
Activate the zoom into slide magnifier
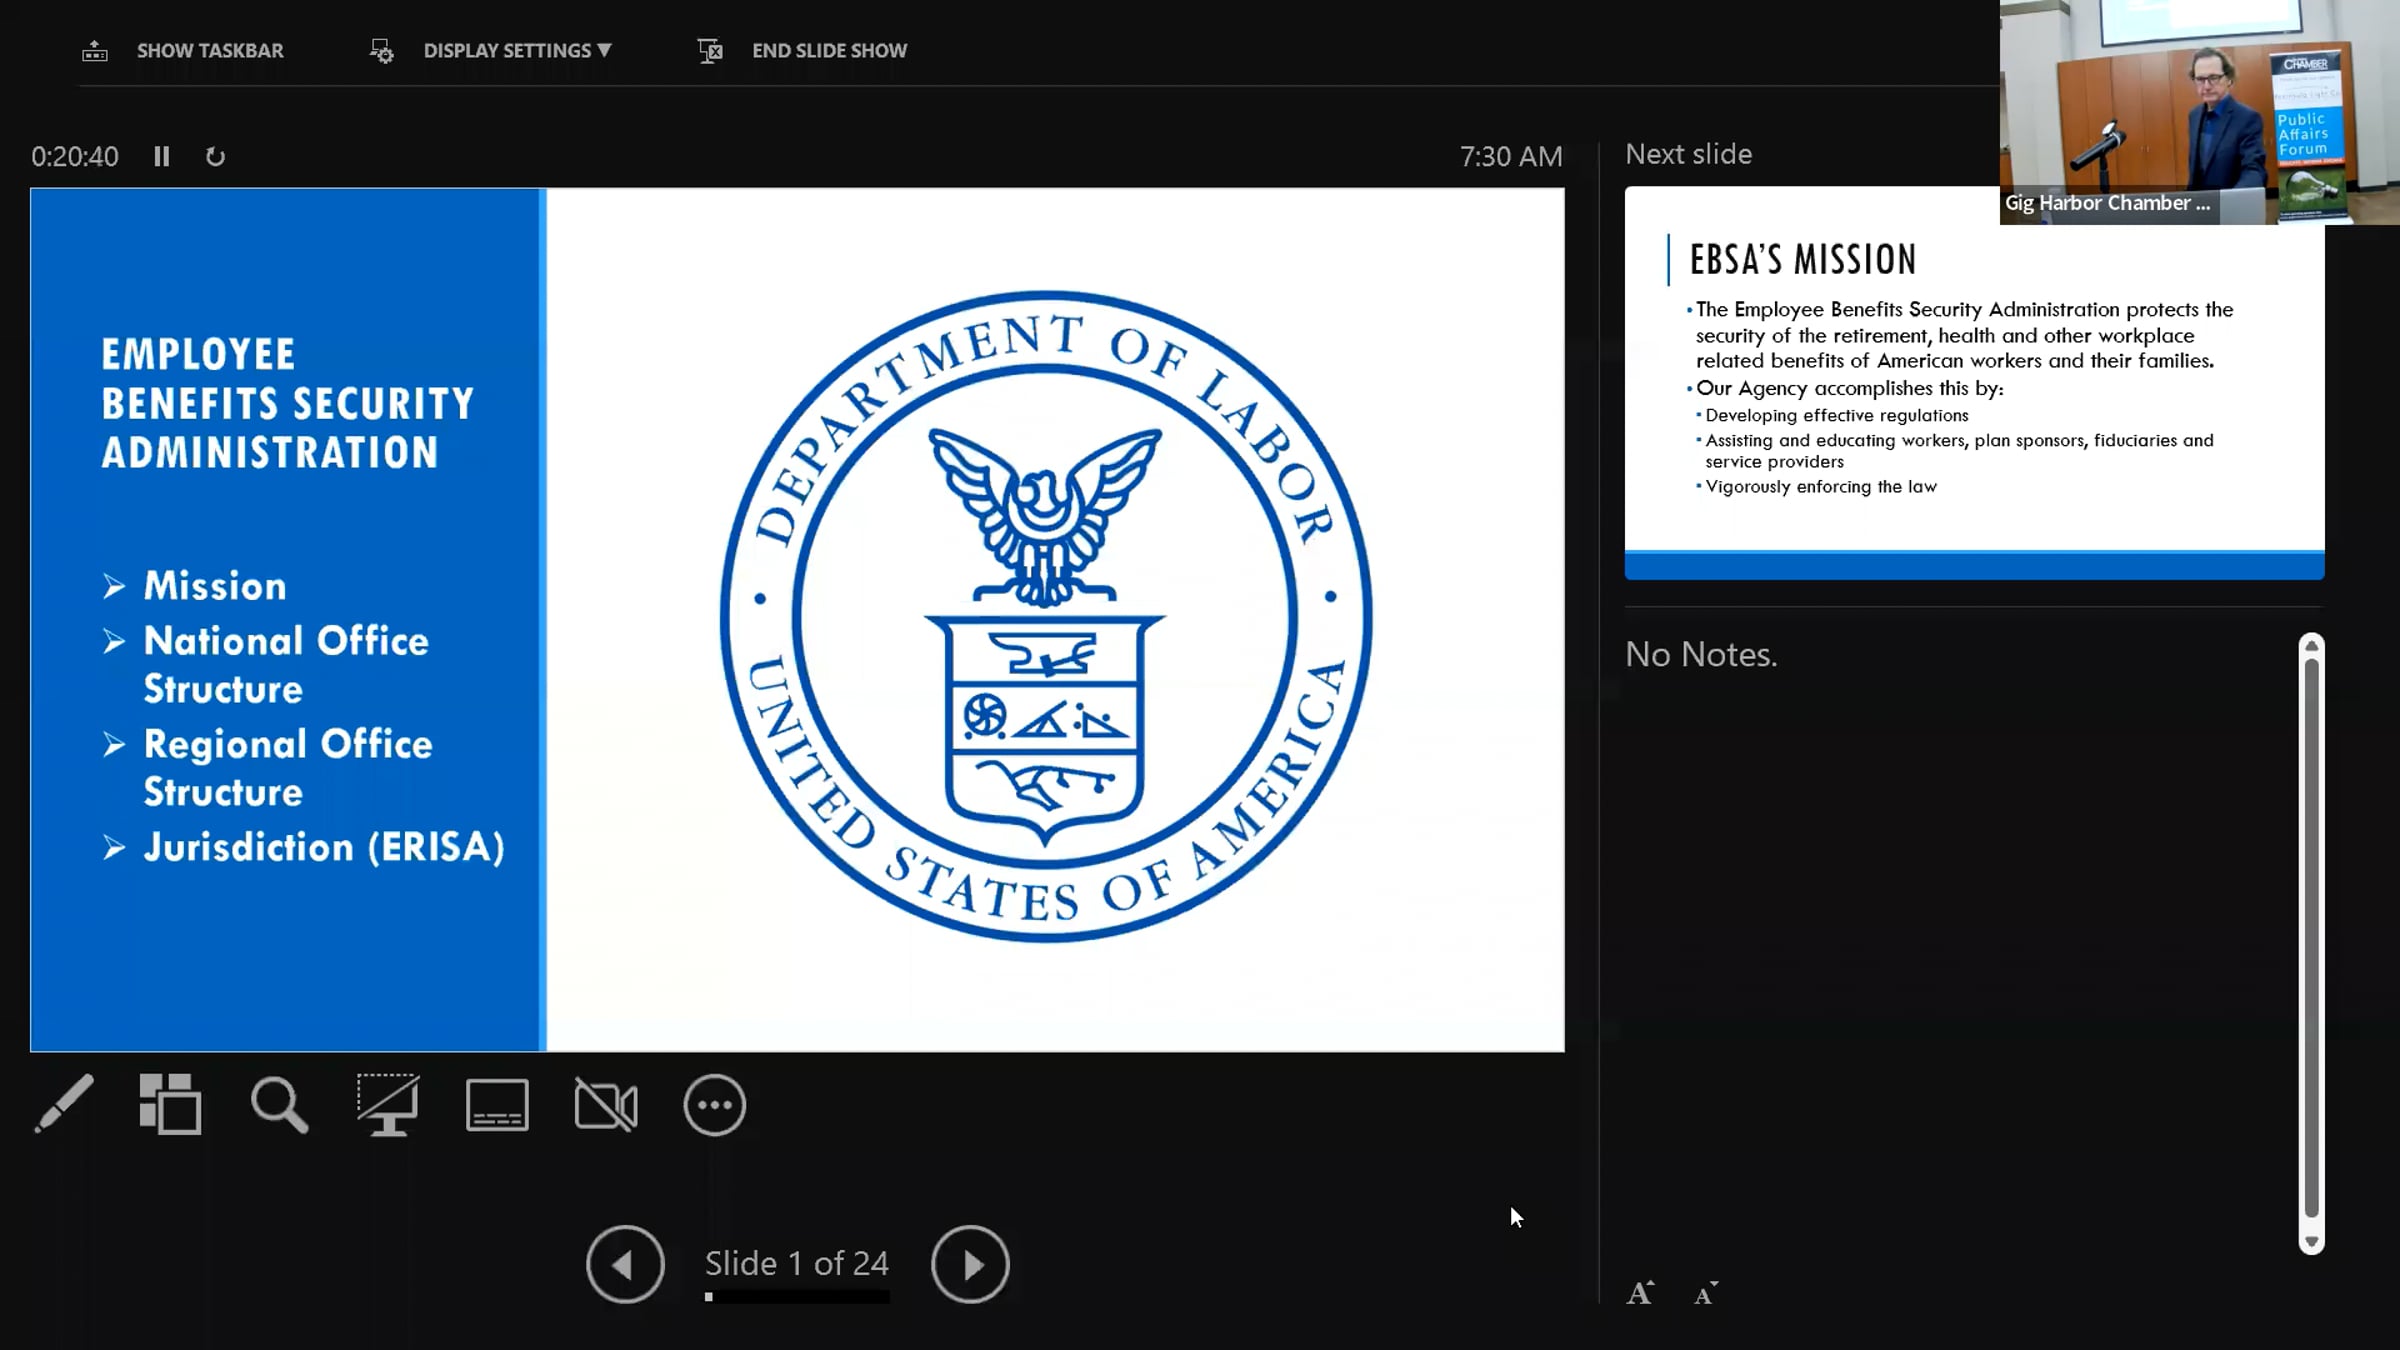[x=279, y=1104]
